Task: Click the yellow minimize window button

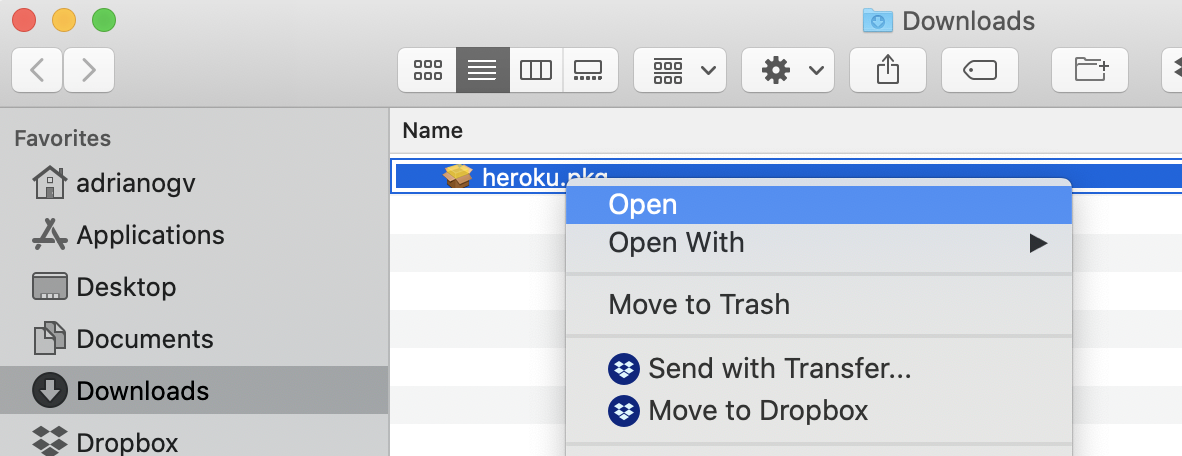Action: [x=64, y=20]
